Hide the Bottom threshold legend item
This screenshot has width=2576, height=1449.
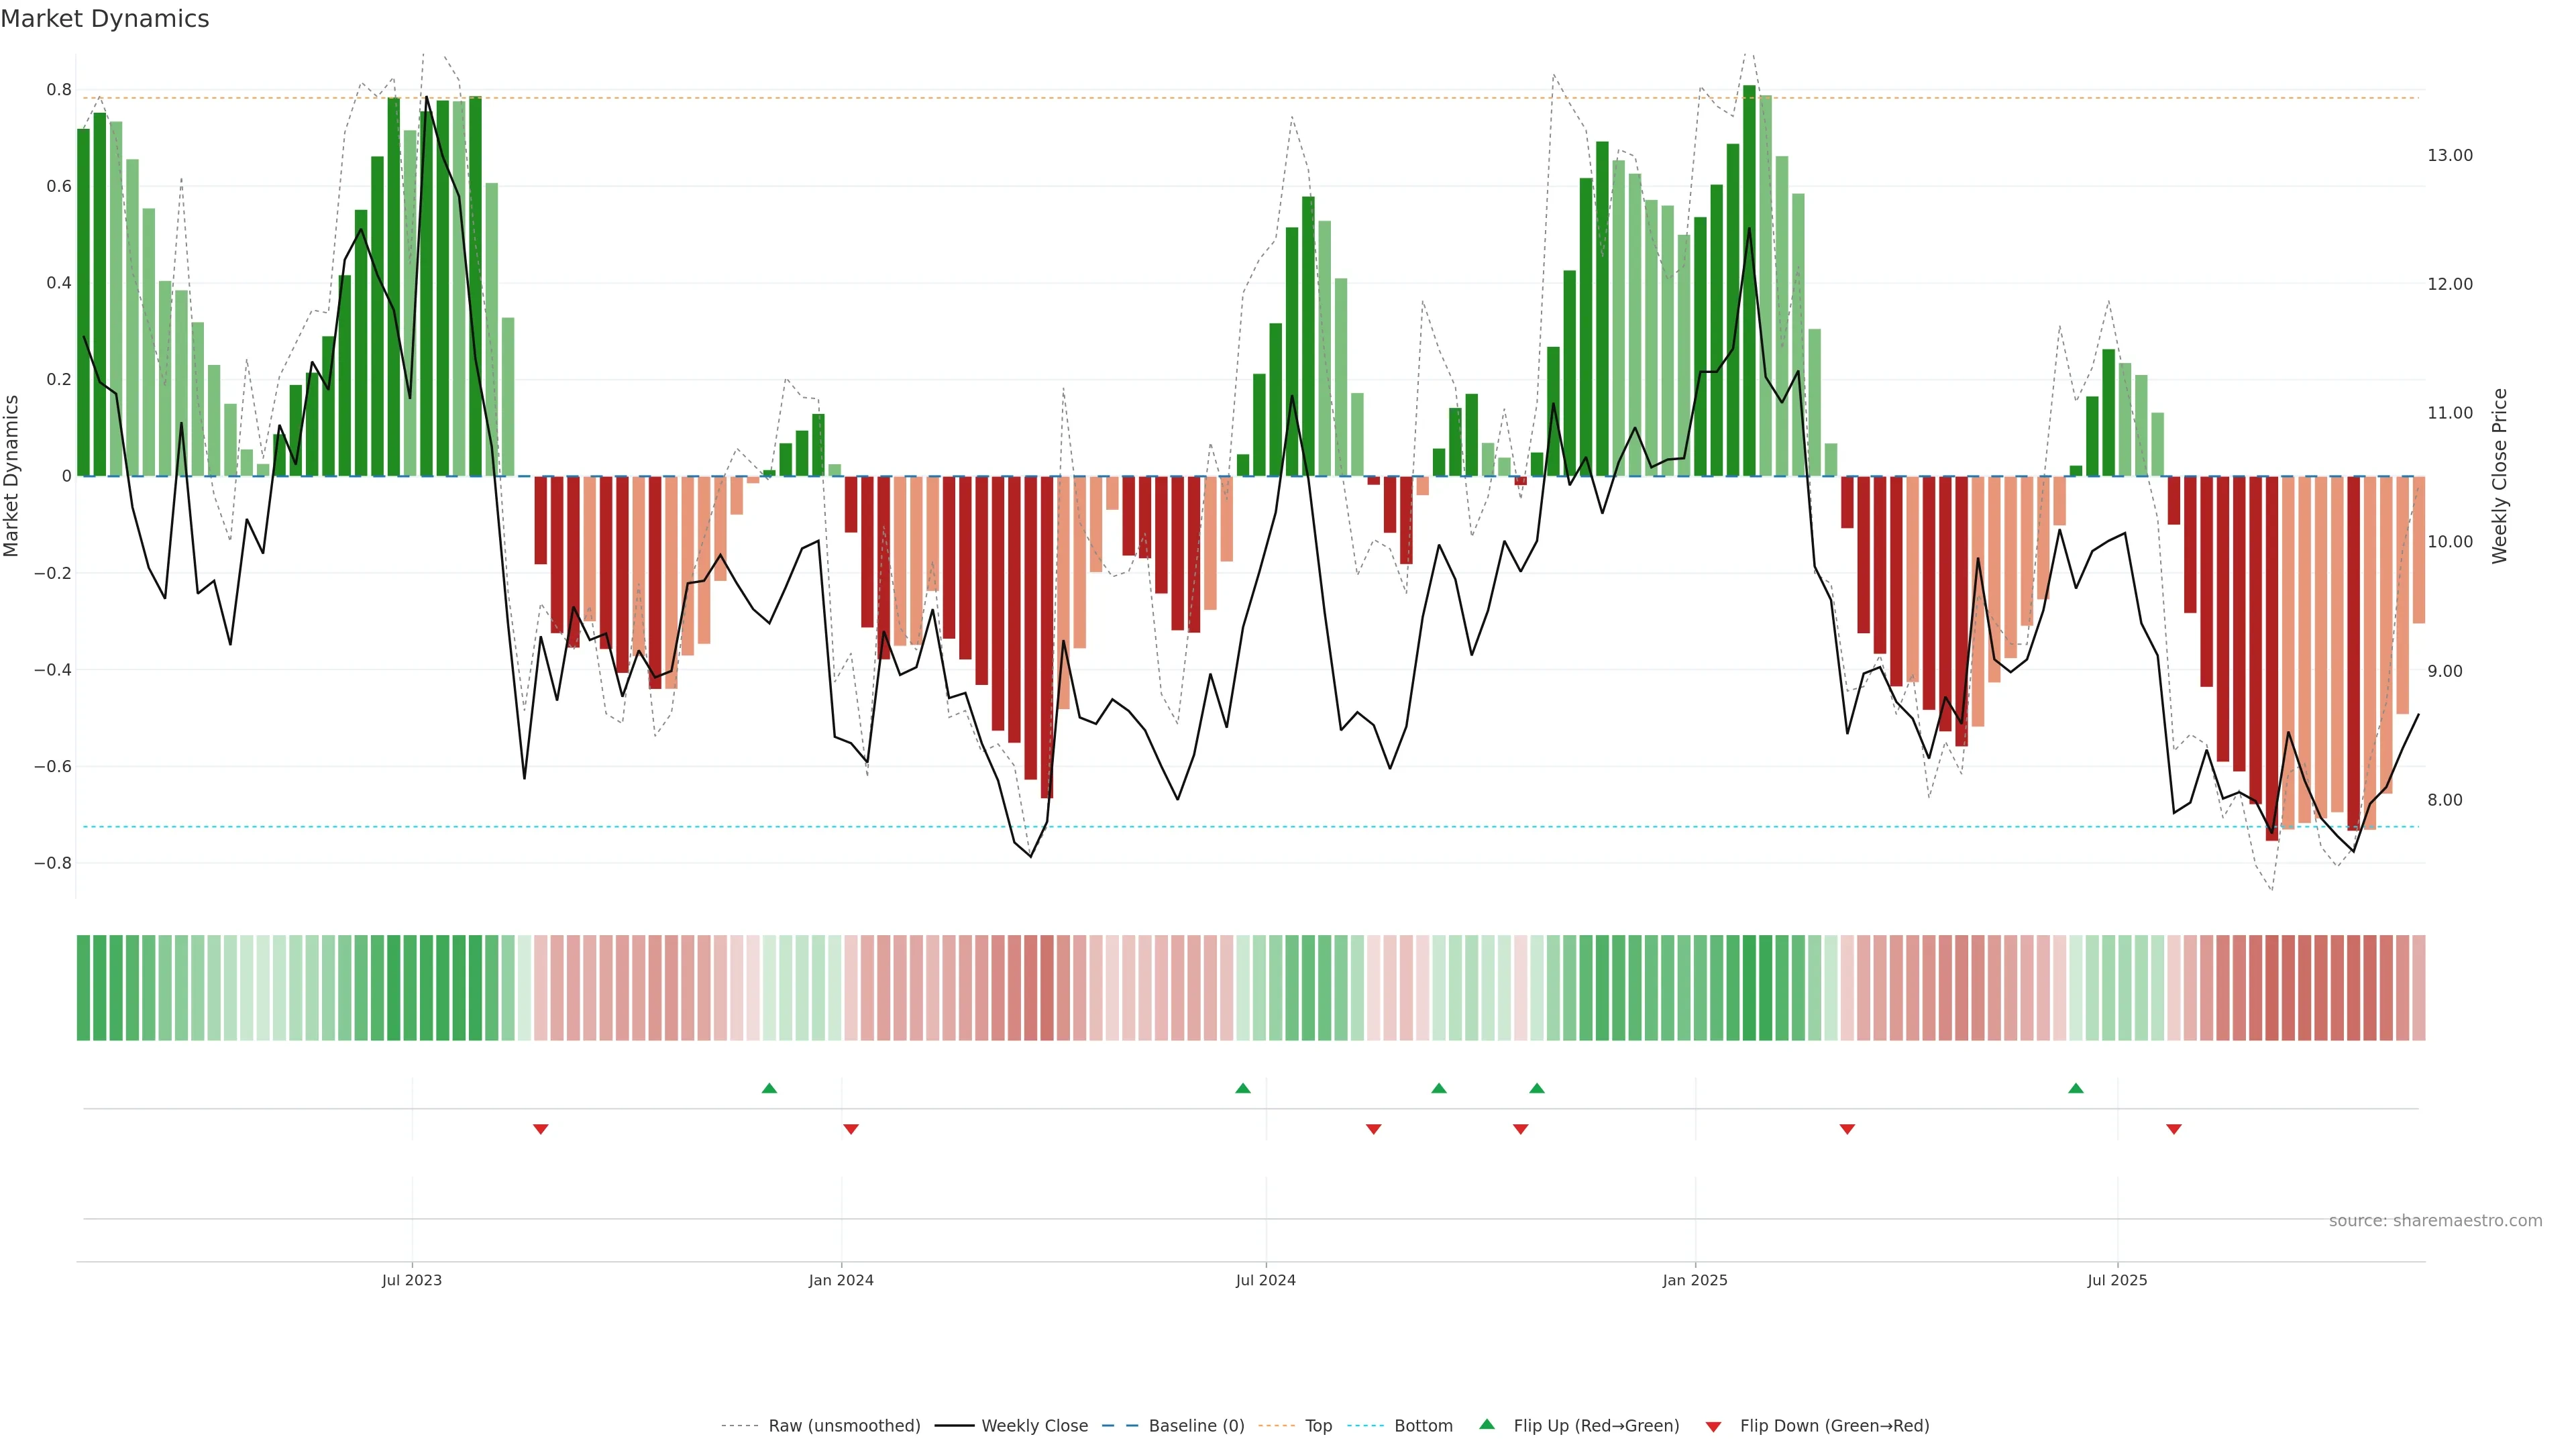pyautogui.click(x=1423, y=1426)
